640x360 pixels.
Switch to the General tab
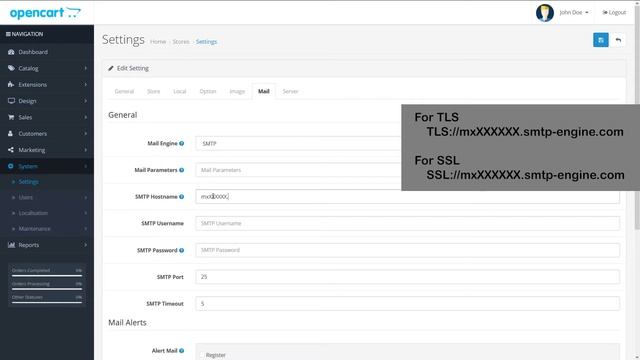tap(124, 91)
